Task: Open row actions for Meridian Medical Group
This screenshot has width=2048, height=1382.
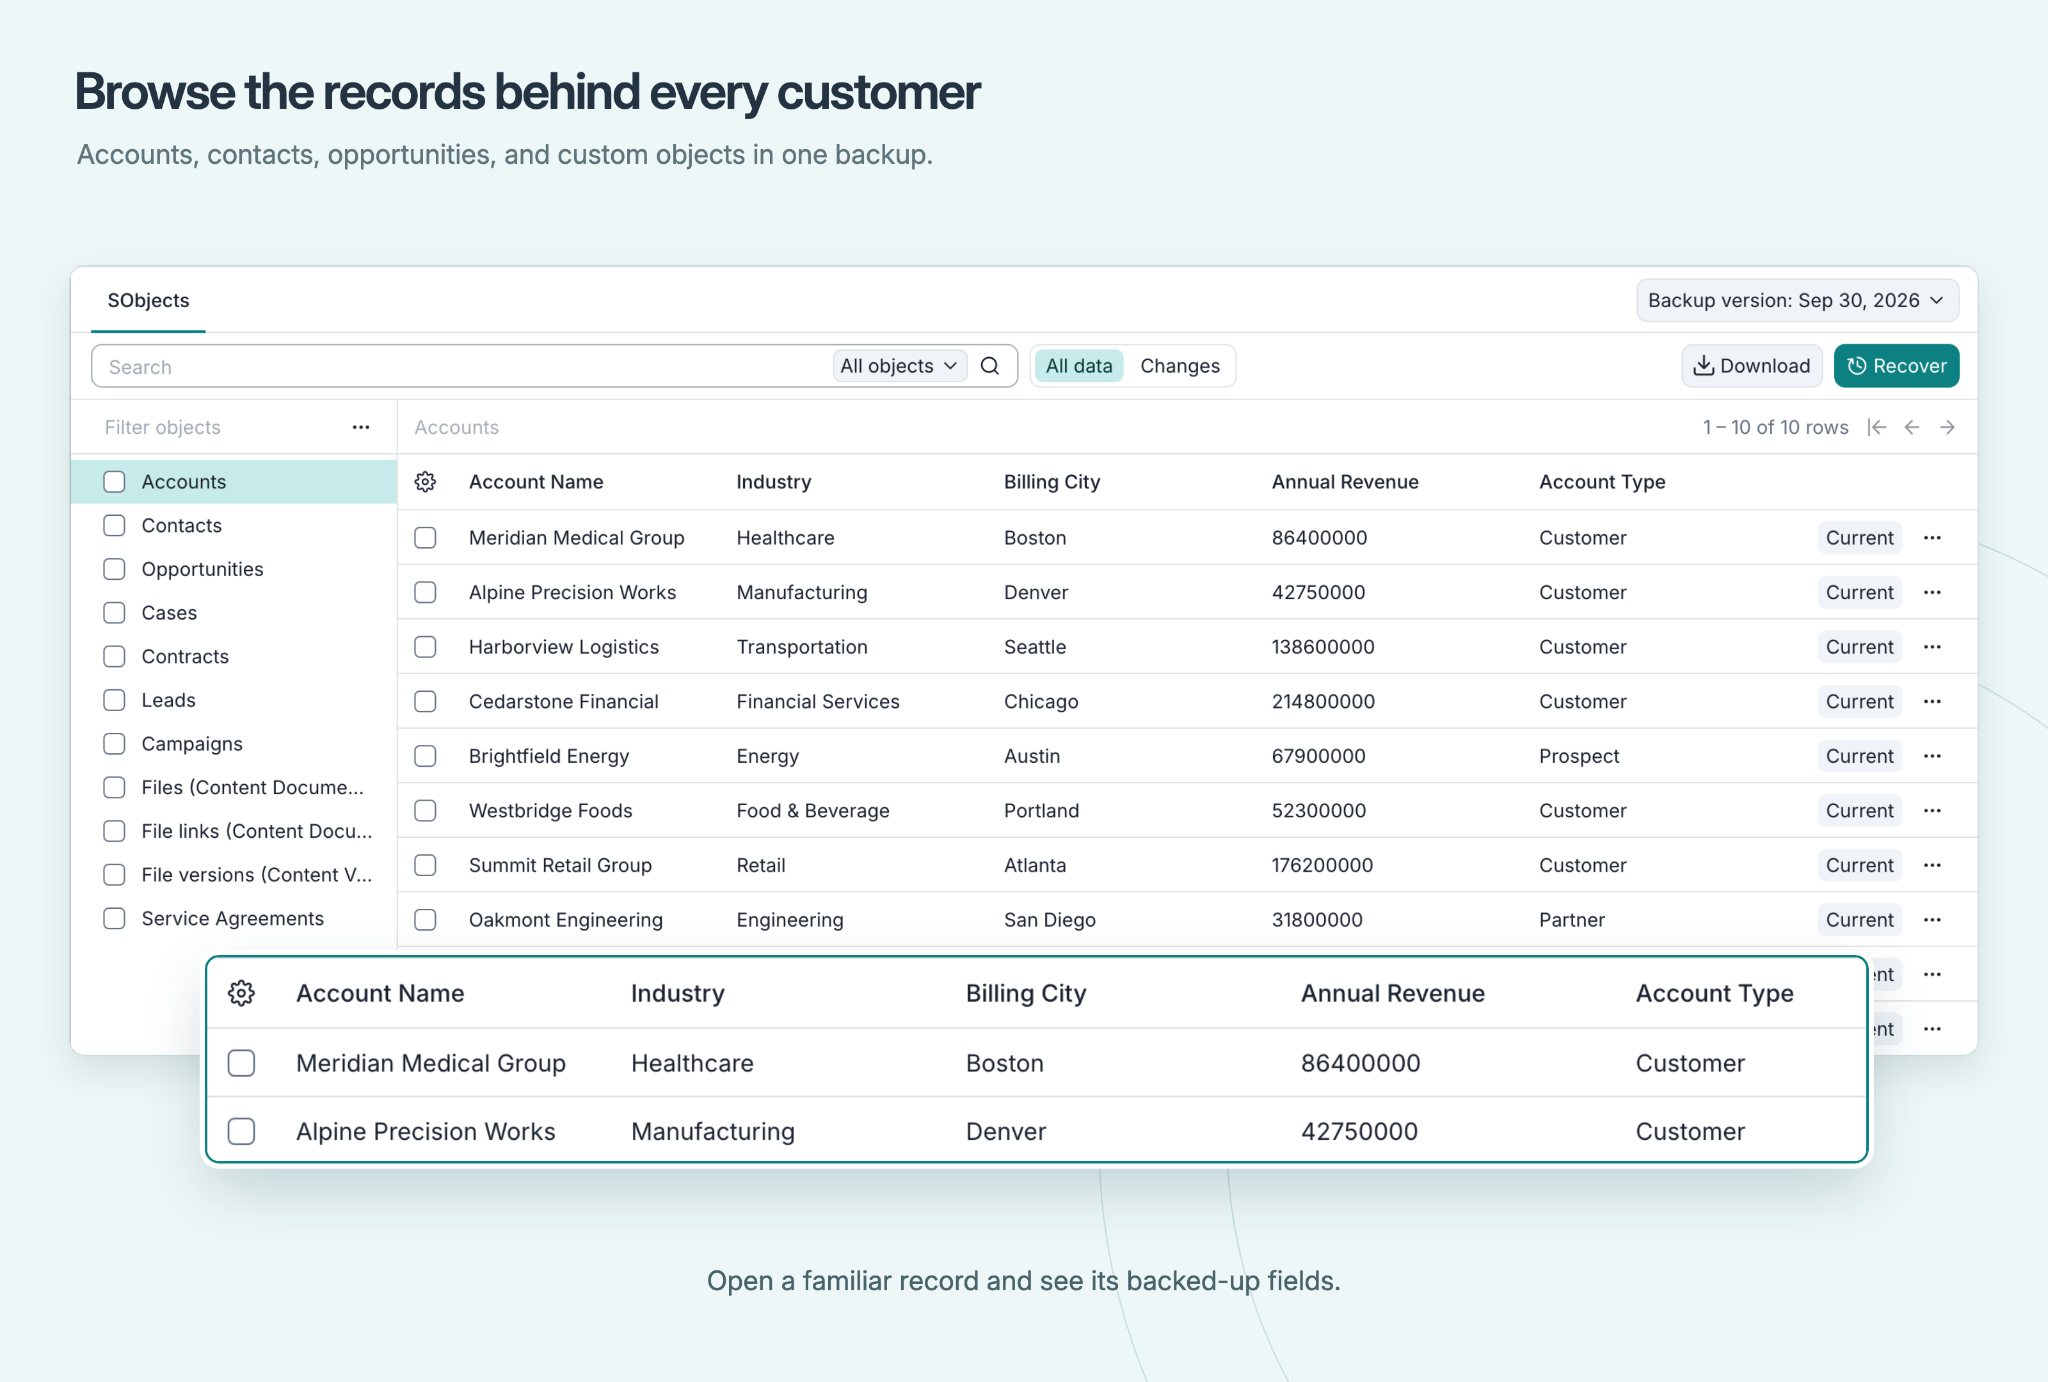Action: click(1932, 538)
